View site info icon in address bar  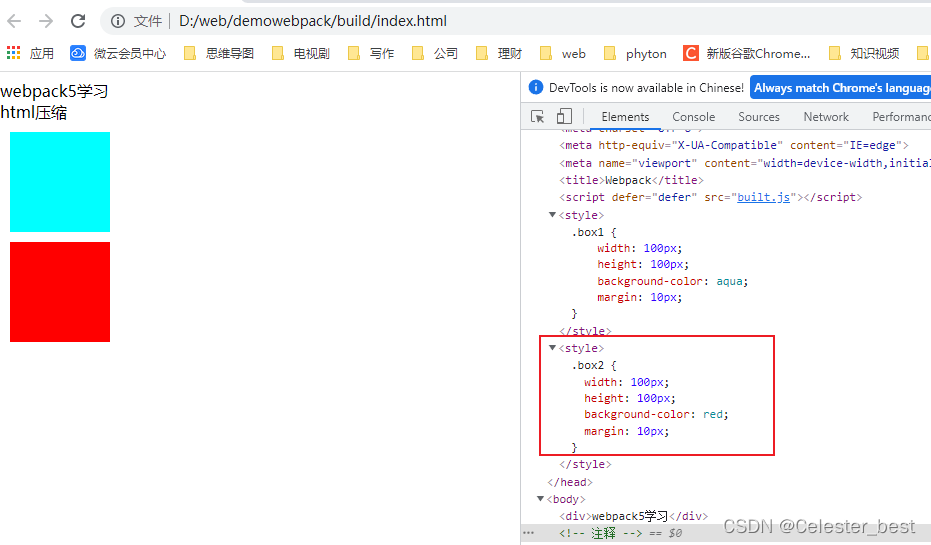pos(118,21)
